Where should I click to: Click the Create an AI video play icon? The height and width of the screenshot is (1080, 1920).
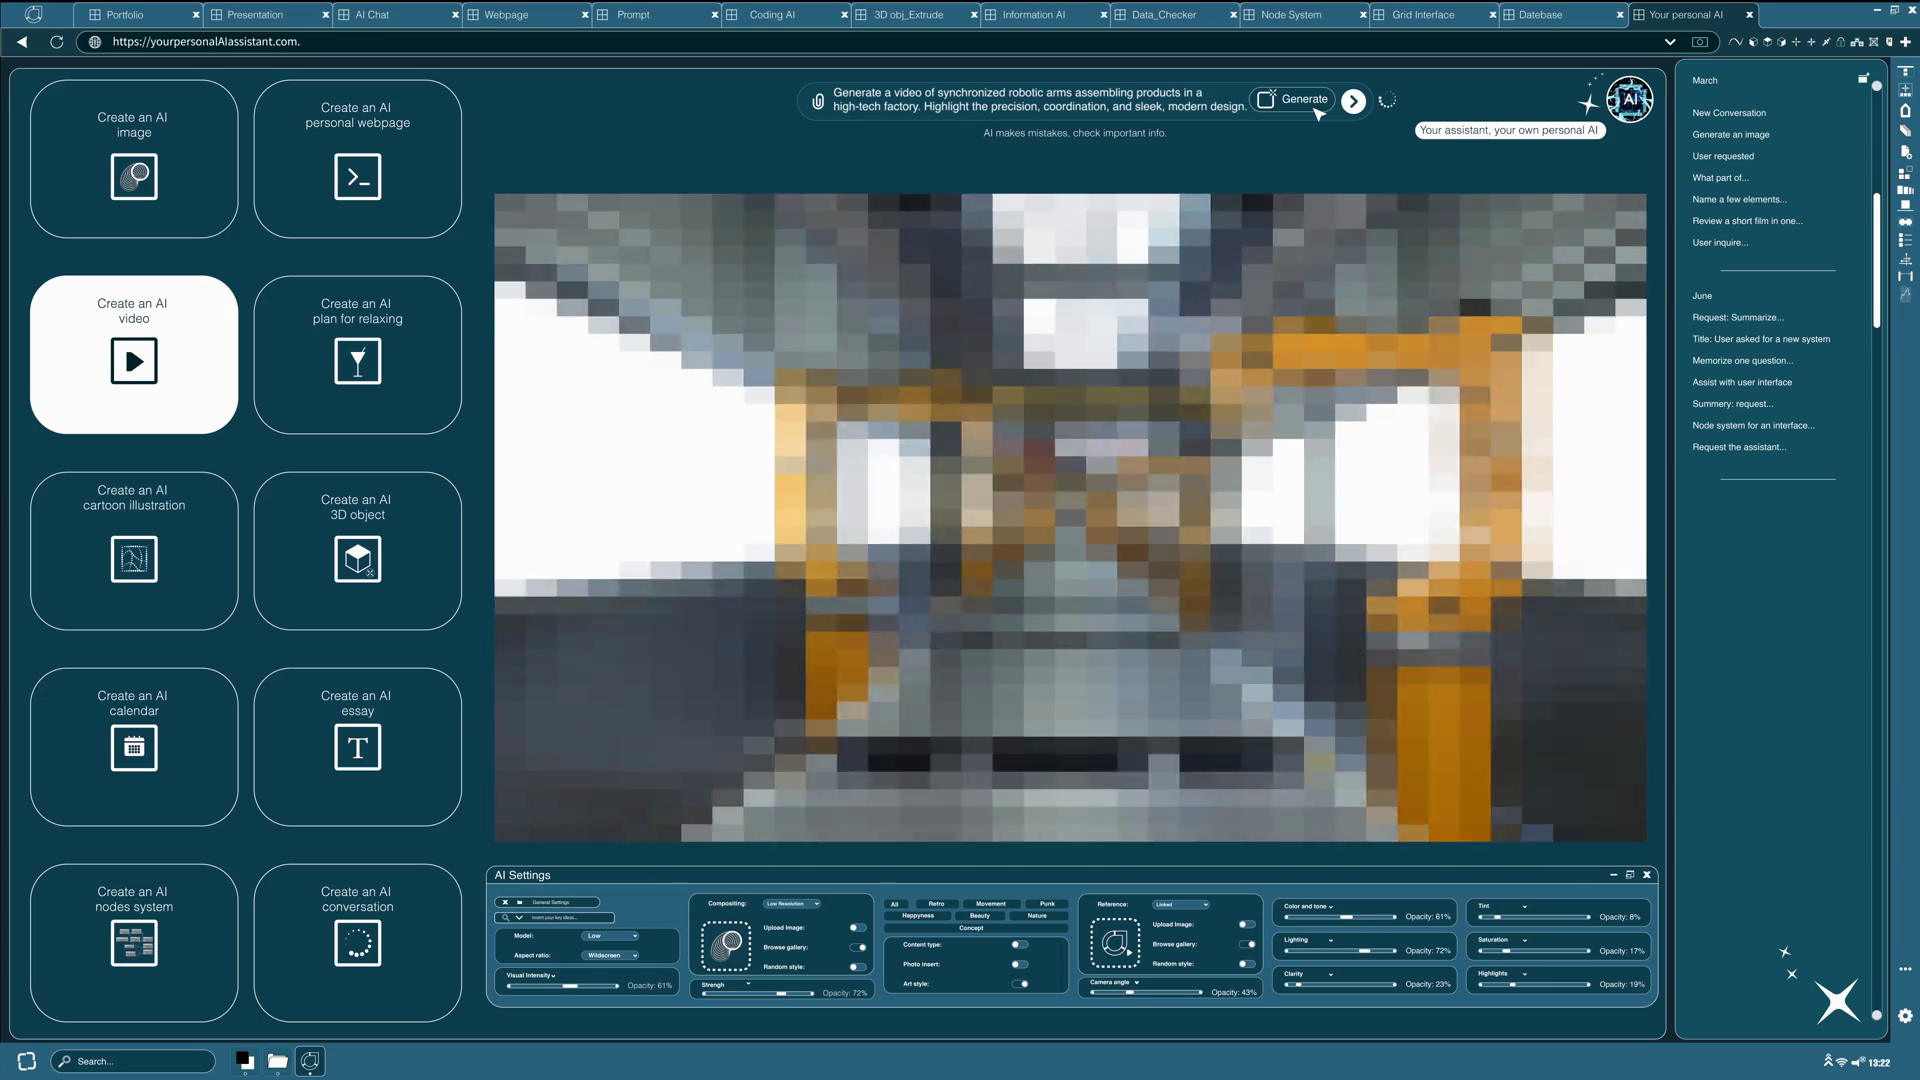pos(134,361)
